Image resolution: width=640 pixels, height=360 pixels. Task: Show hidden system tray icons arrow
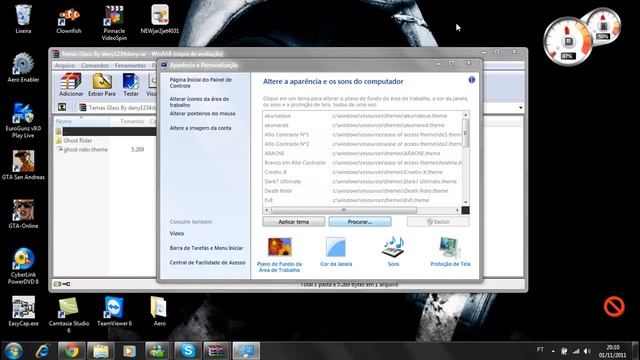point(553,351)
